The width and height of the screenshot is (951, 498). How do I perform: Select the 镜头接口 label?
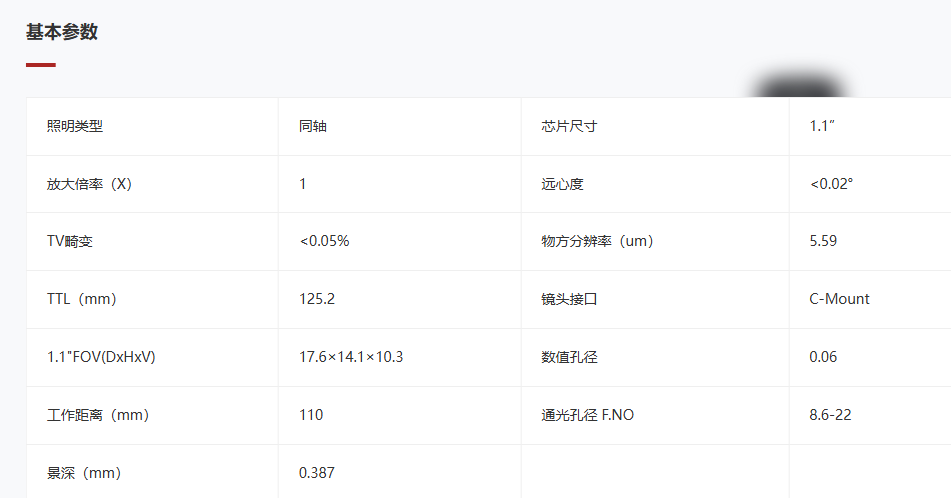point(569,299)
